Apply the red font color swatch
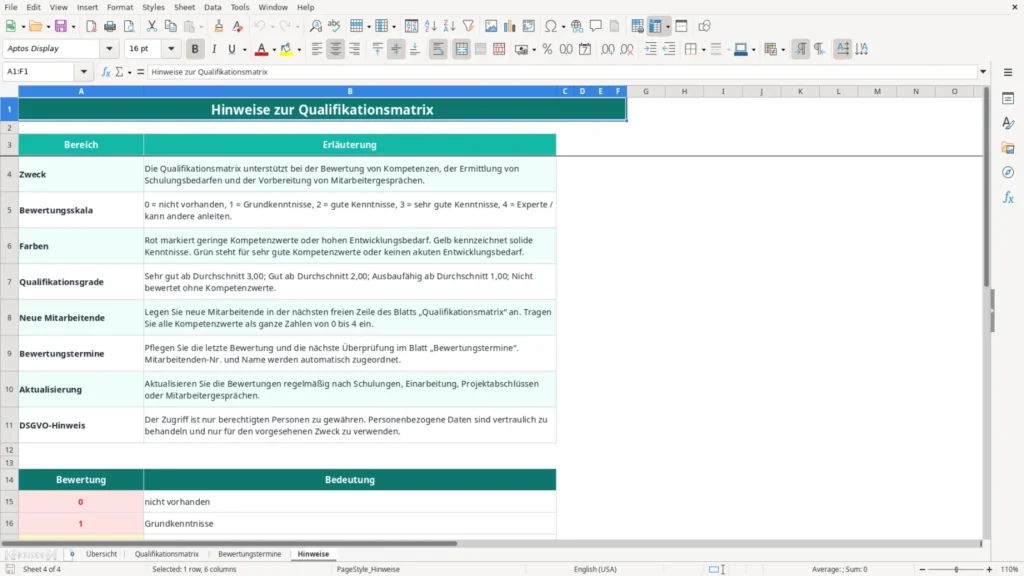 click(x=261, y=49)
